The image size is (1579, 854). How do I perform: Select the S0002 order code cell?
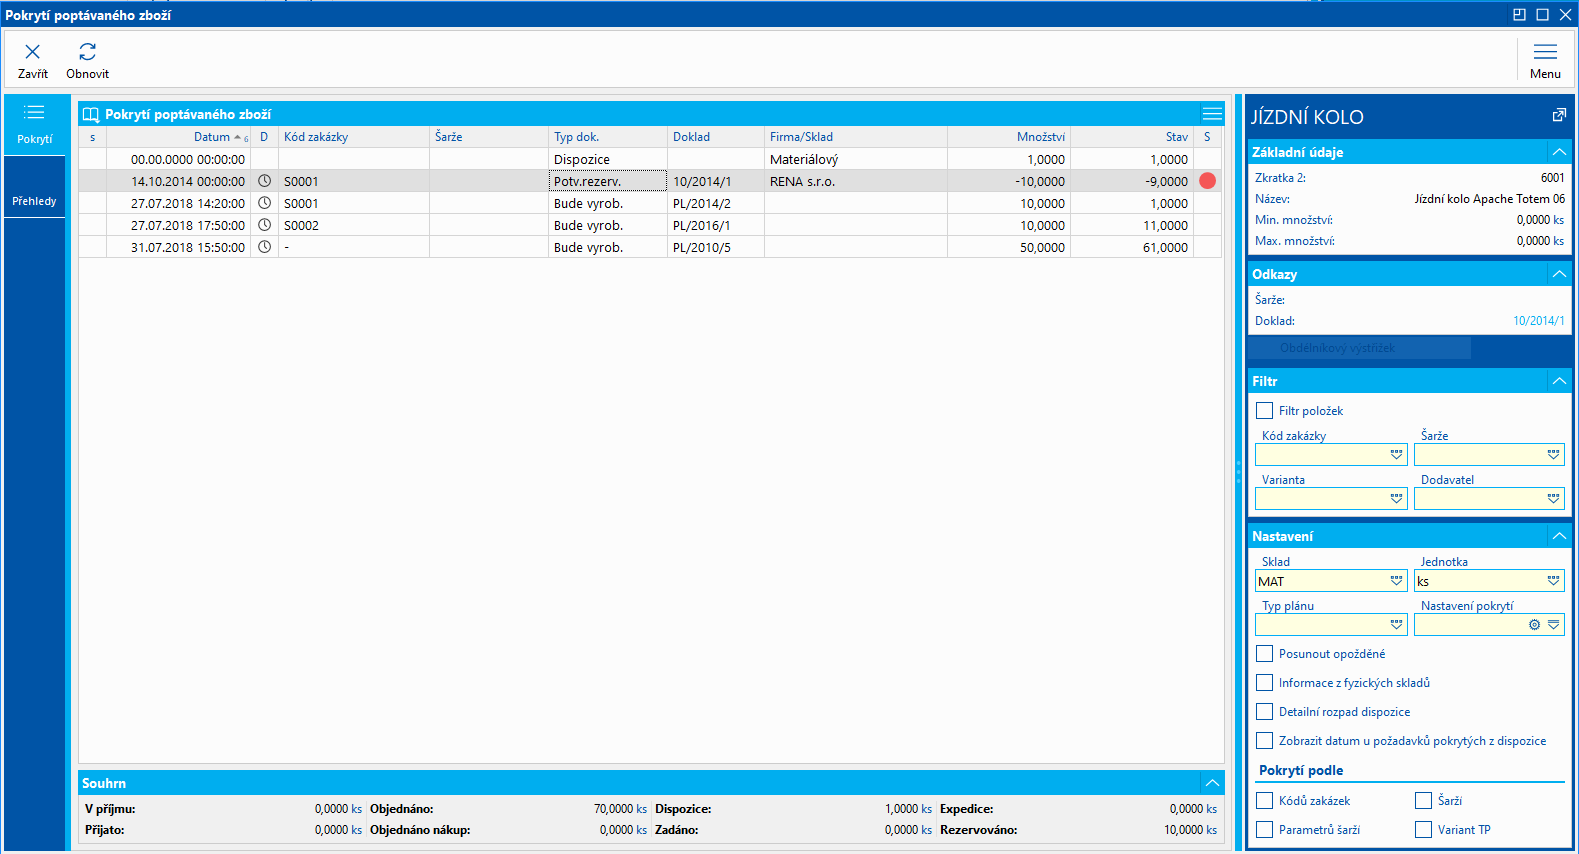[354, 225]
